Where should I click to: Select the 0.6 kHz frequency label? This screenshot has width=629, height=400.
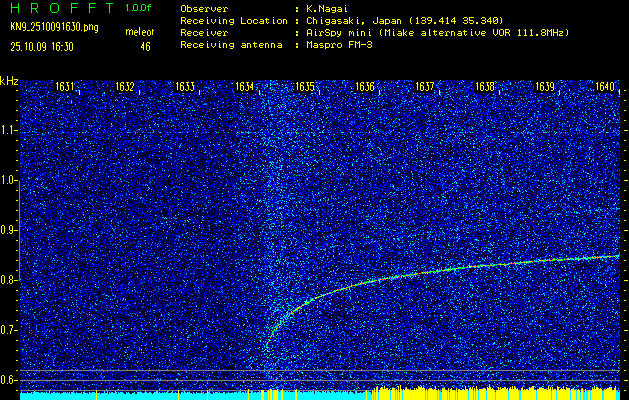tap(9, 379)
